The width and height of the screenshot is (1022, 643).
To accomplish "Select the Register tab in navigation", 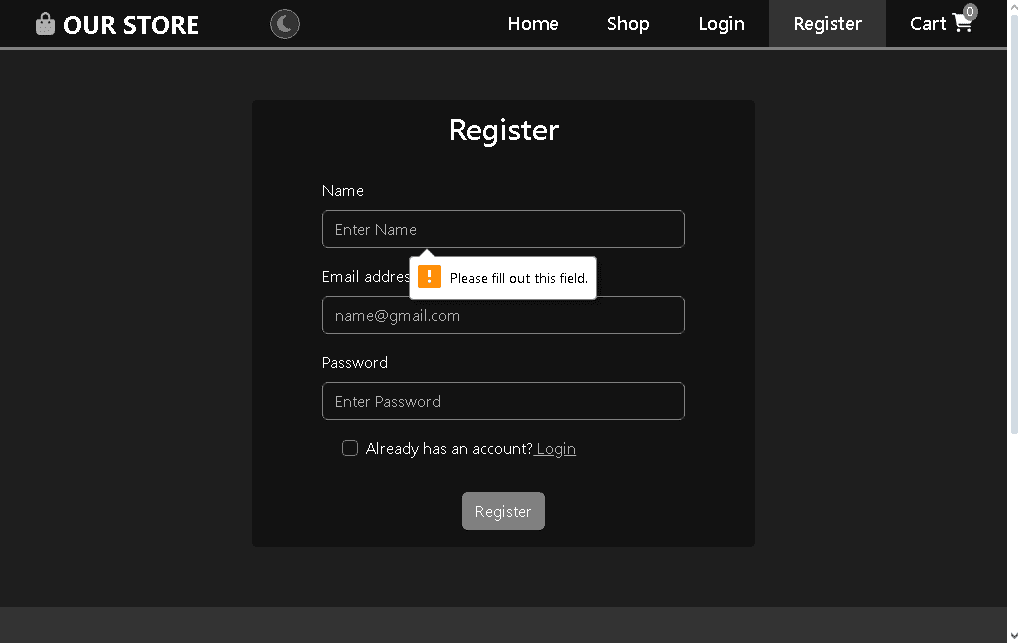I will [827, 23].
